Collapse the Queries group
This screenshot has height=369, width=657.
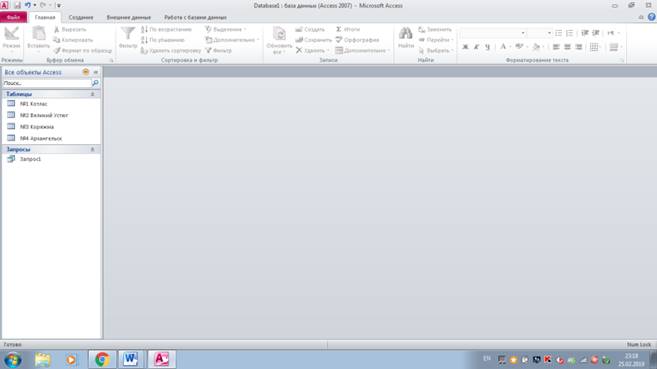[x=93, y=150]
